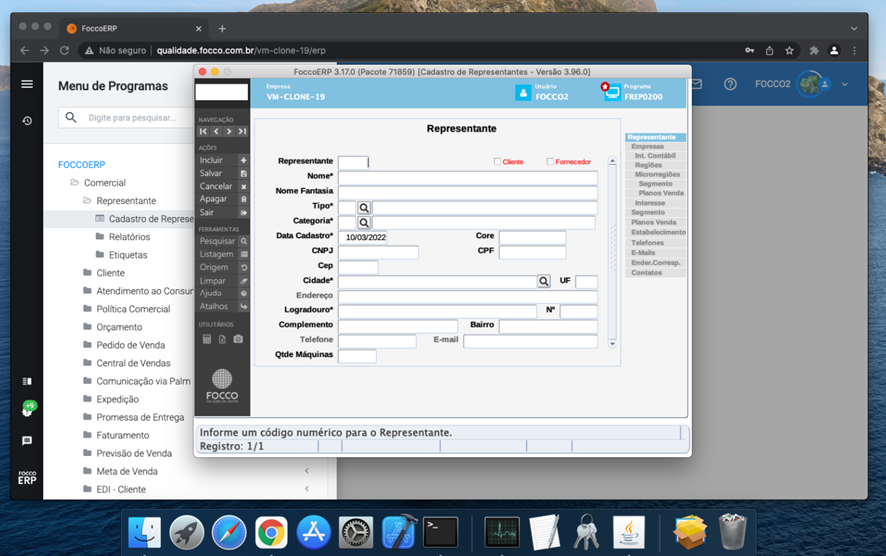Collapse the Representante tree folder

tap(87, 201)
